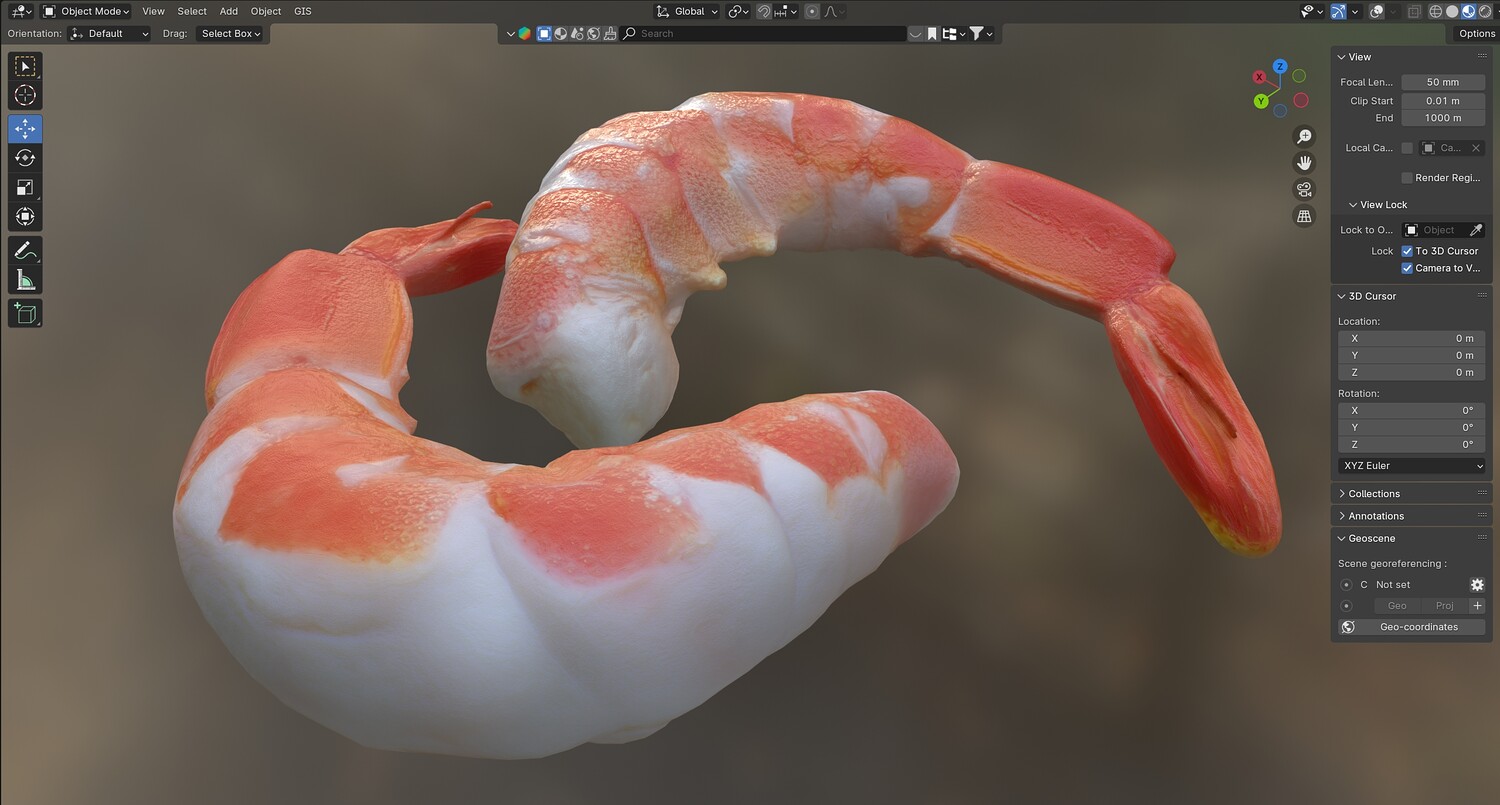Toggle the camera view icon

click(1304, 189)
